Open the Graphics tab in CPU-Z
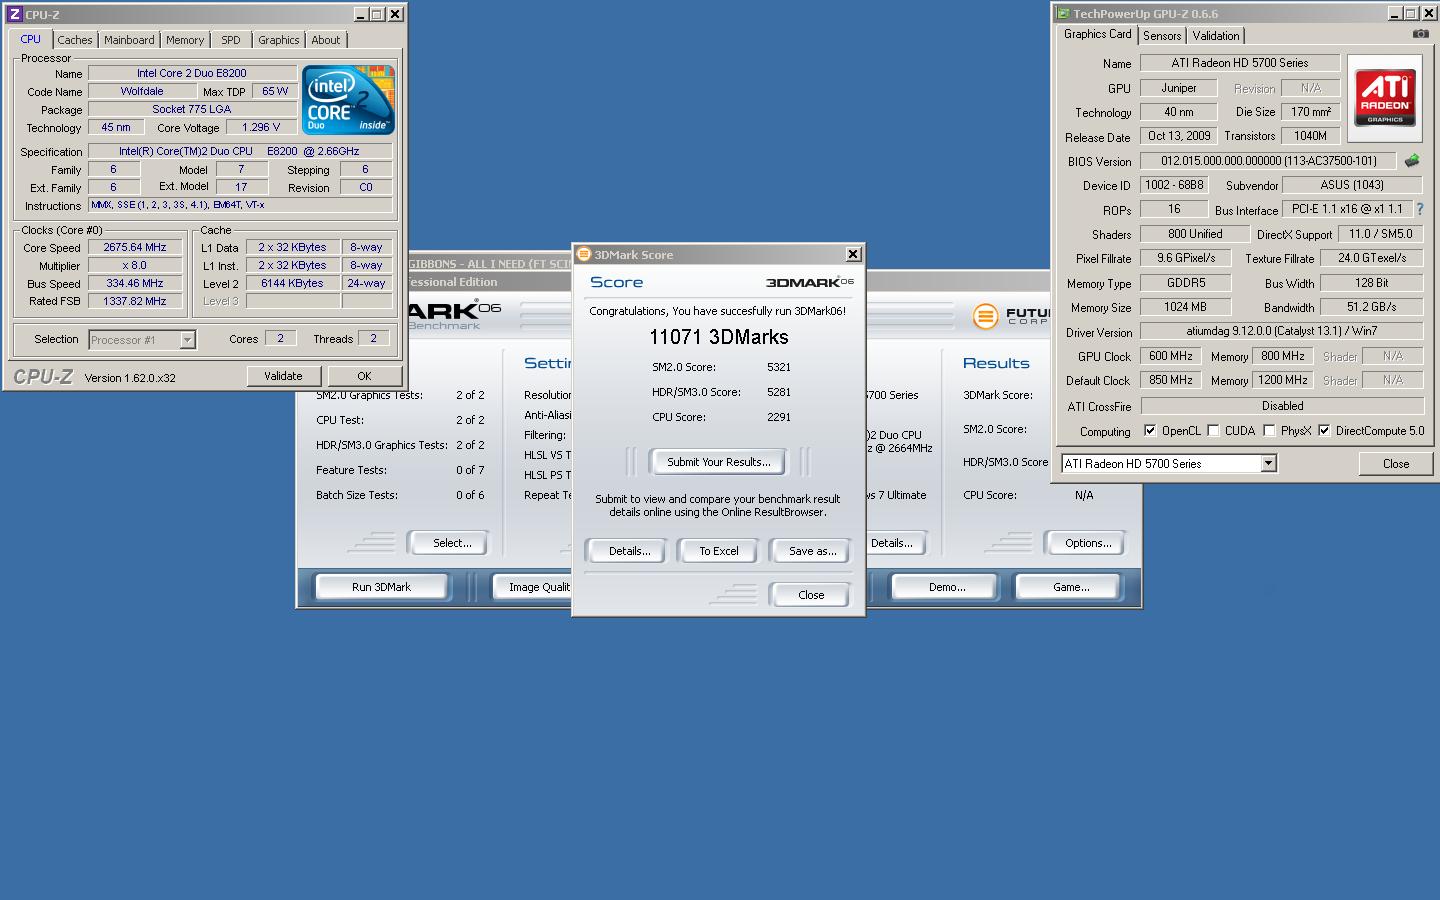Screen dimensions: 1440x900 pos(278,40)
